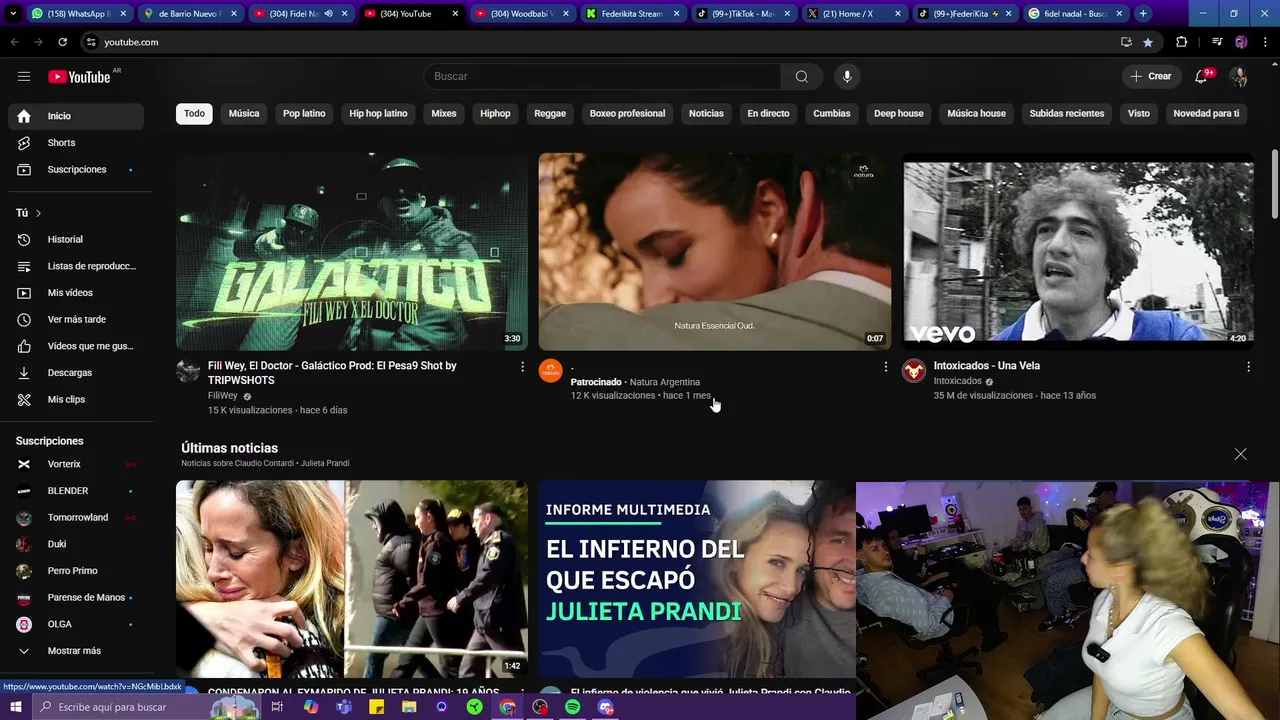Switch to the Home / X tab
The width and height of the screenshot is (1280, 720).
coord(852,14)
